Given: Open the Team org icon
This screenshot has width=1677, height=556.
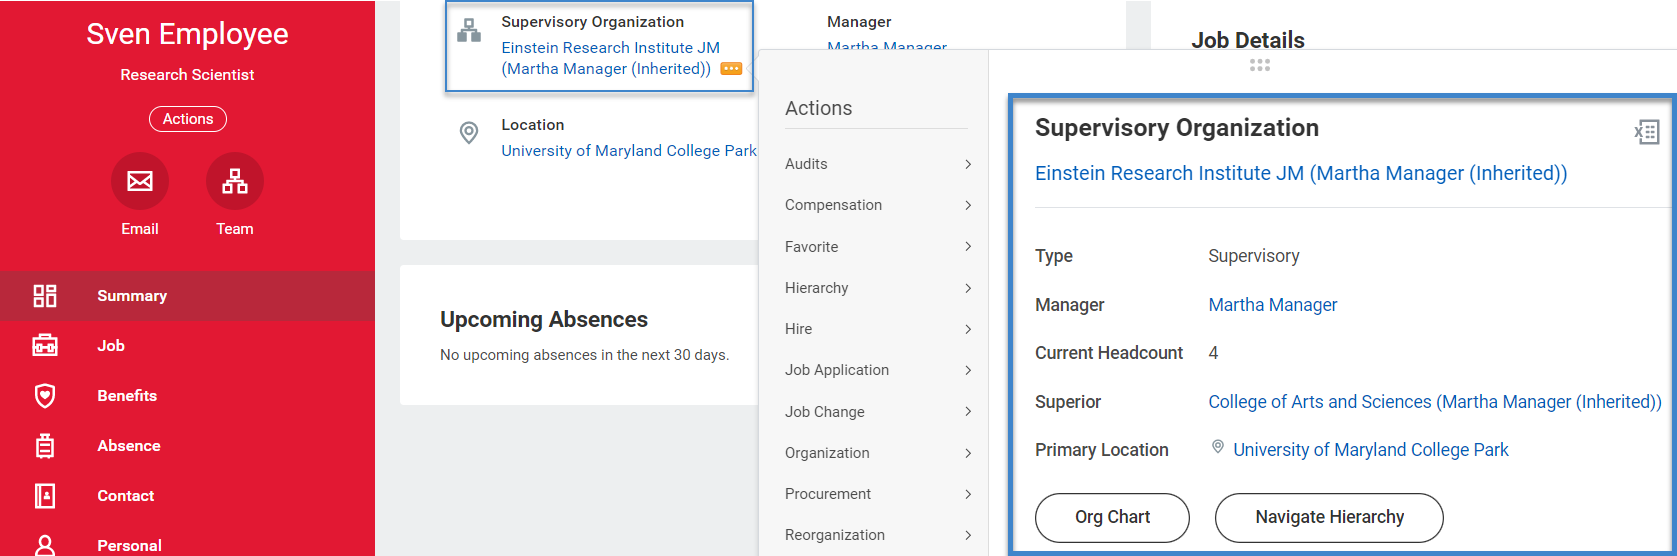Looking at the screenshot, I should tap(235, 181).
